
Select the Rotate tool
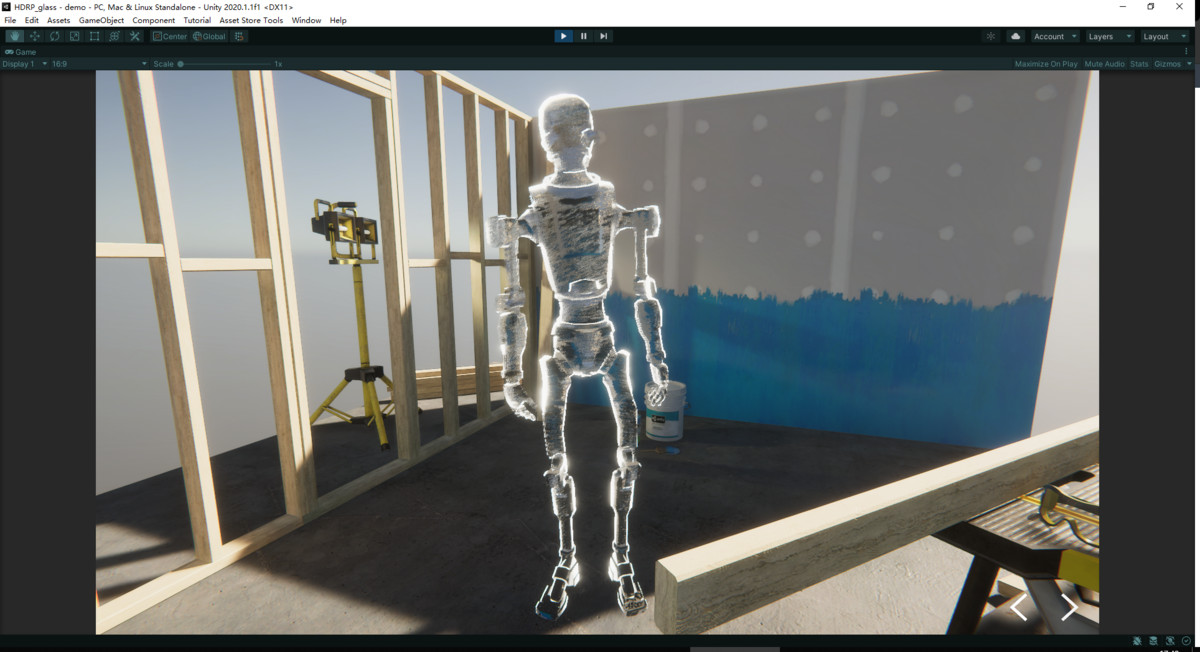(54, 36)
